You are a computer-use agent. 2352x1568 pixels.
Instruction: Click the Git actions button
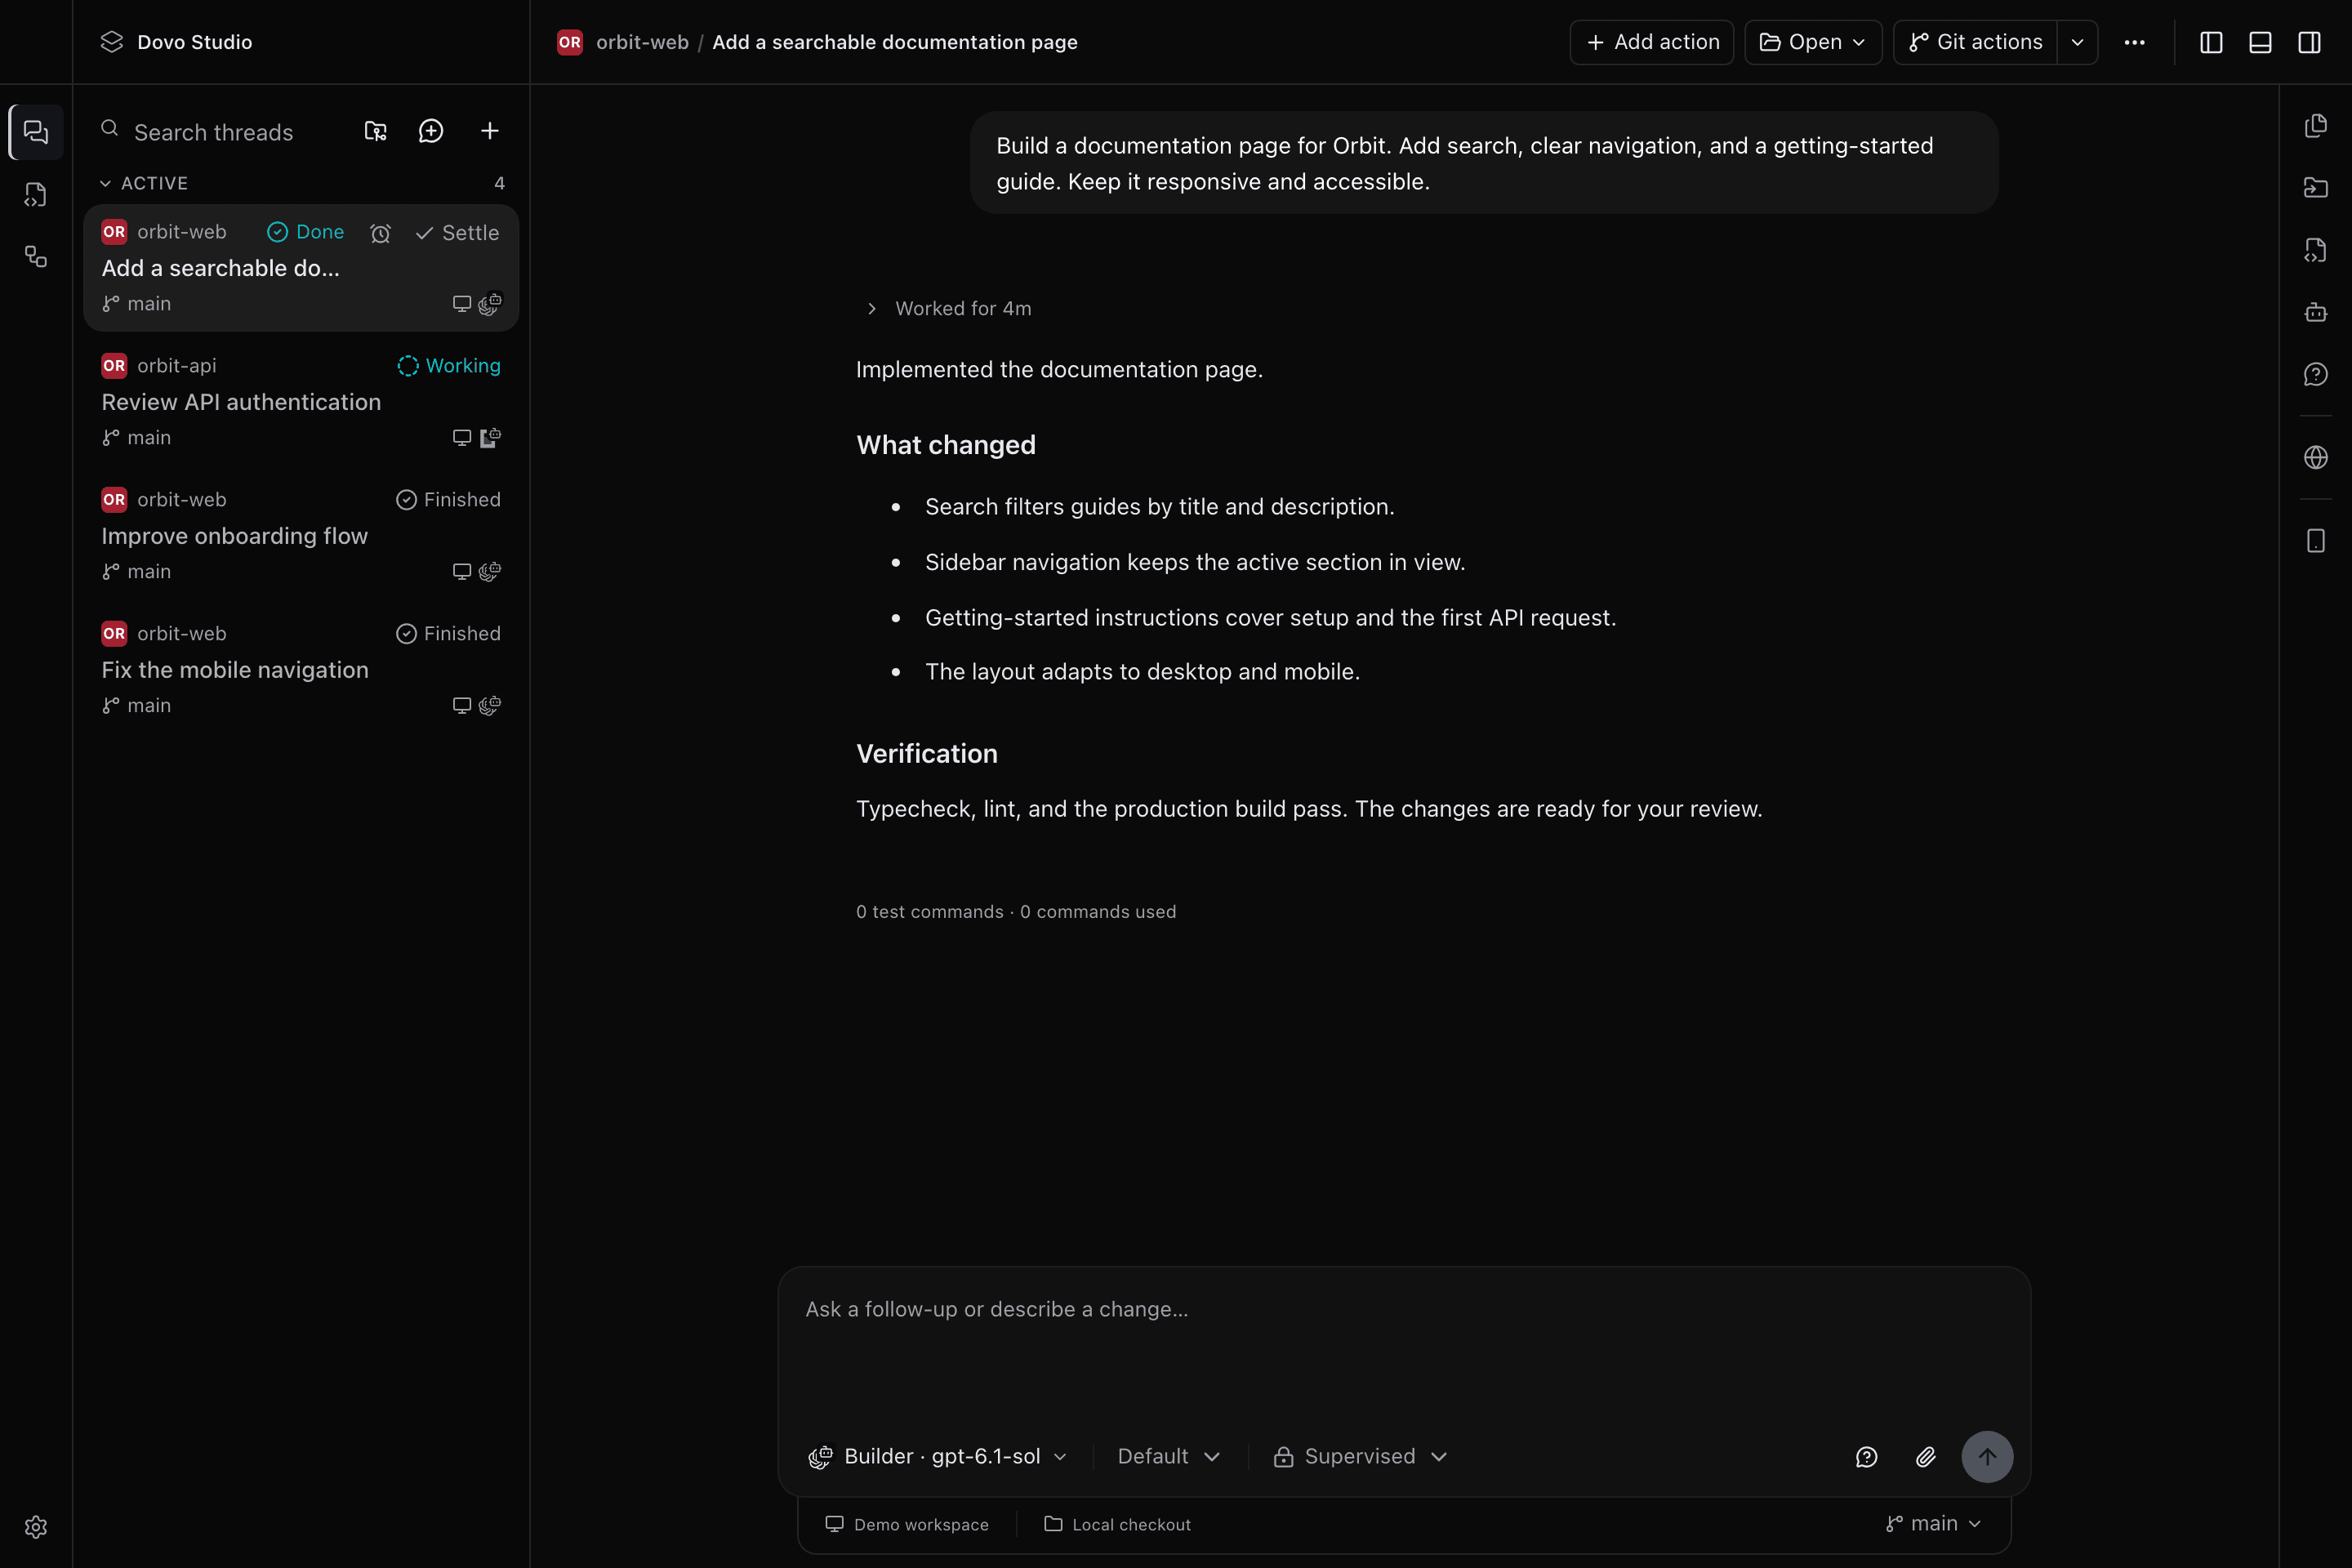pyautogui.click(x=1975, y=42)
